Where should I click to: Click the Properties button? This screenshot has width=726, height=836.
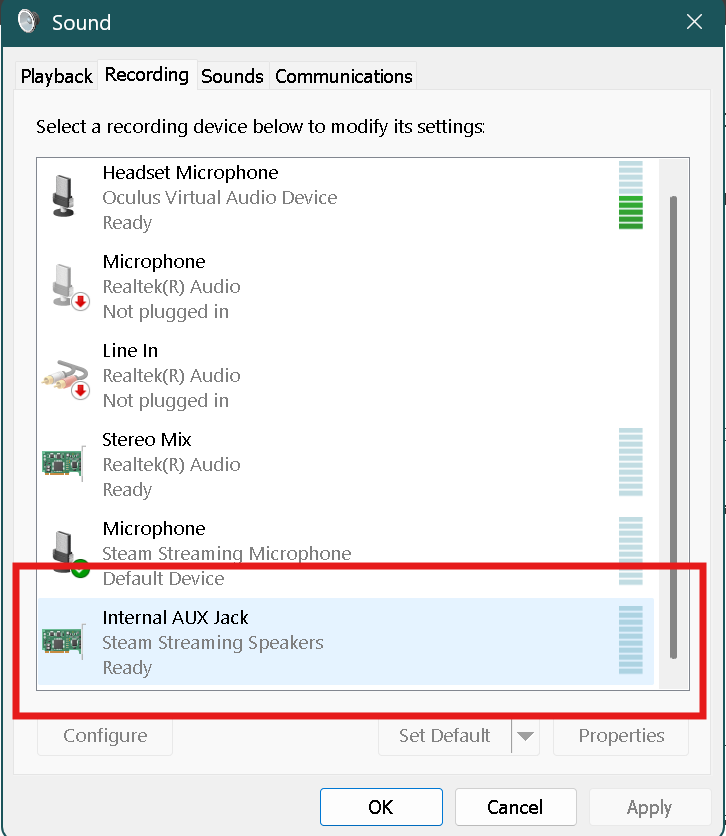[x=621, y=737]
